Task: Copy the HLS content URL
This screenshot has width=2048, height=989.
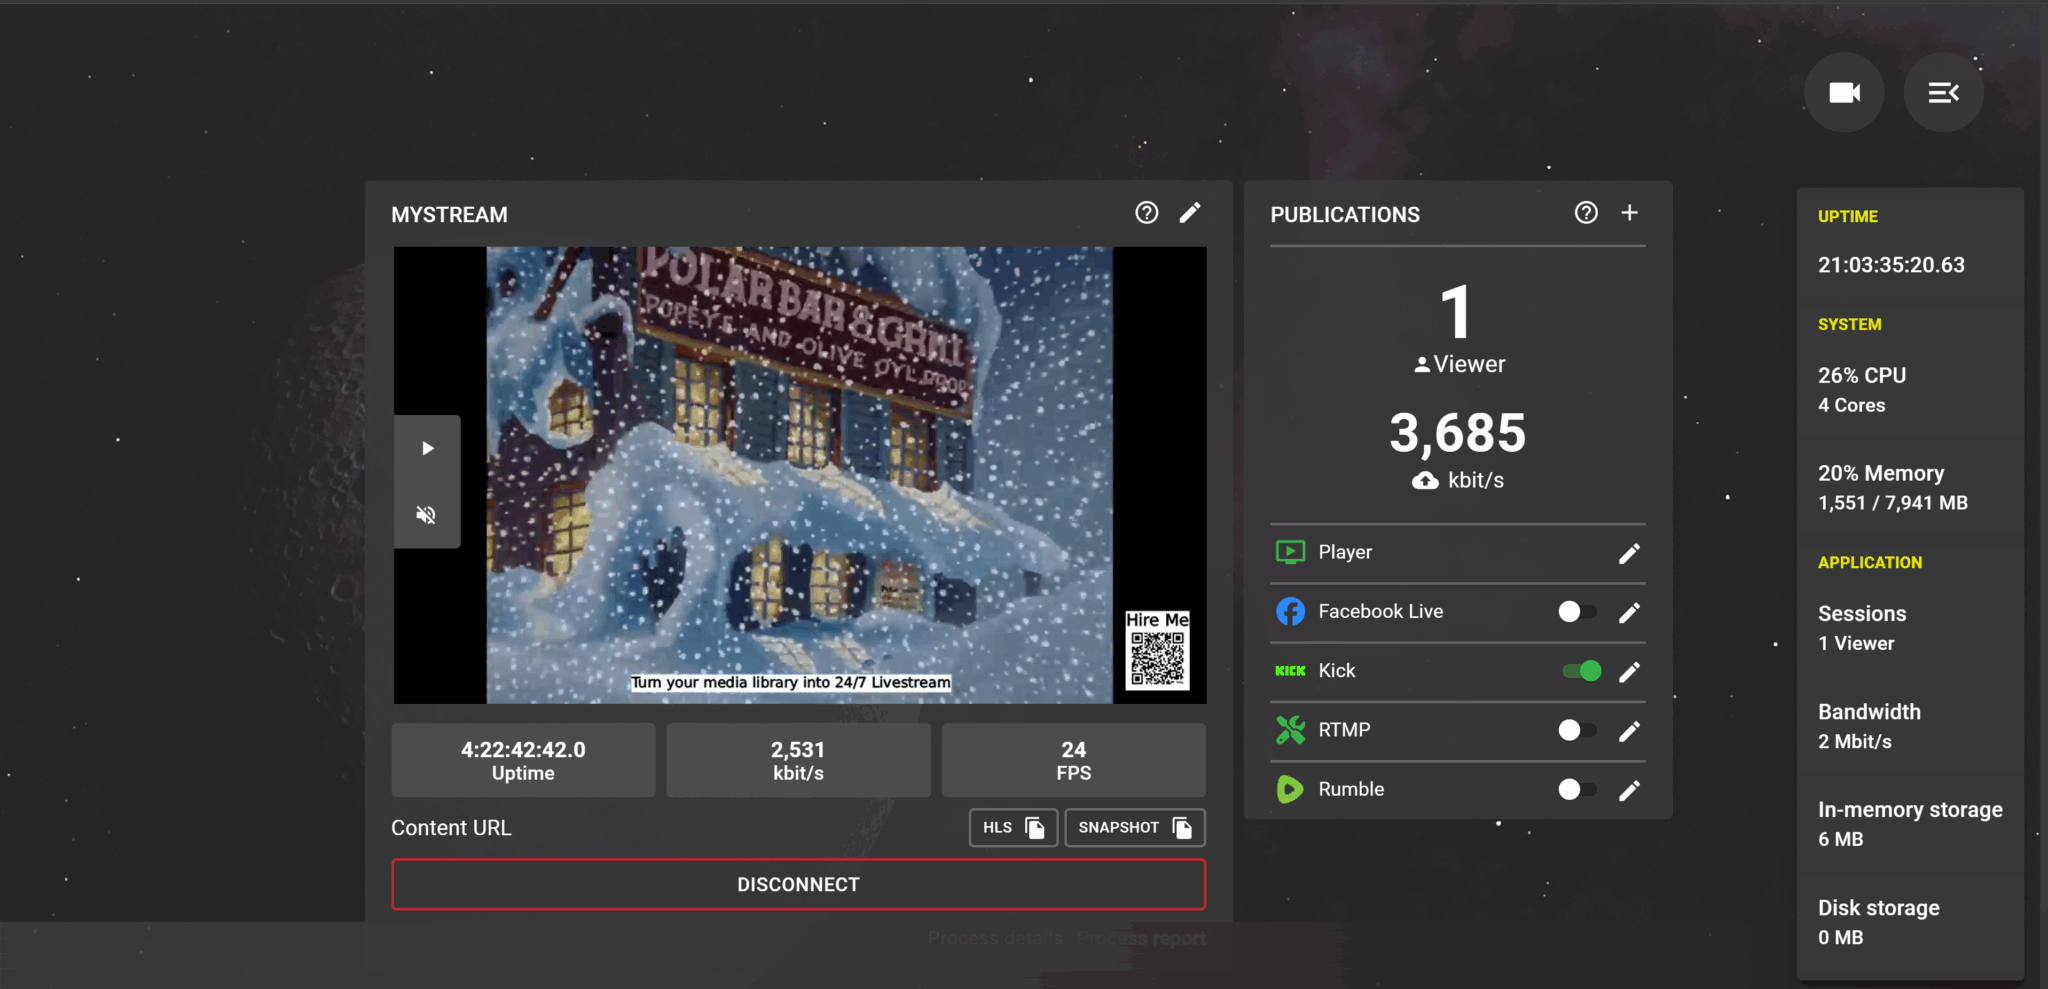Action: tap(1013, 828)
